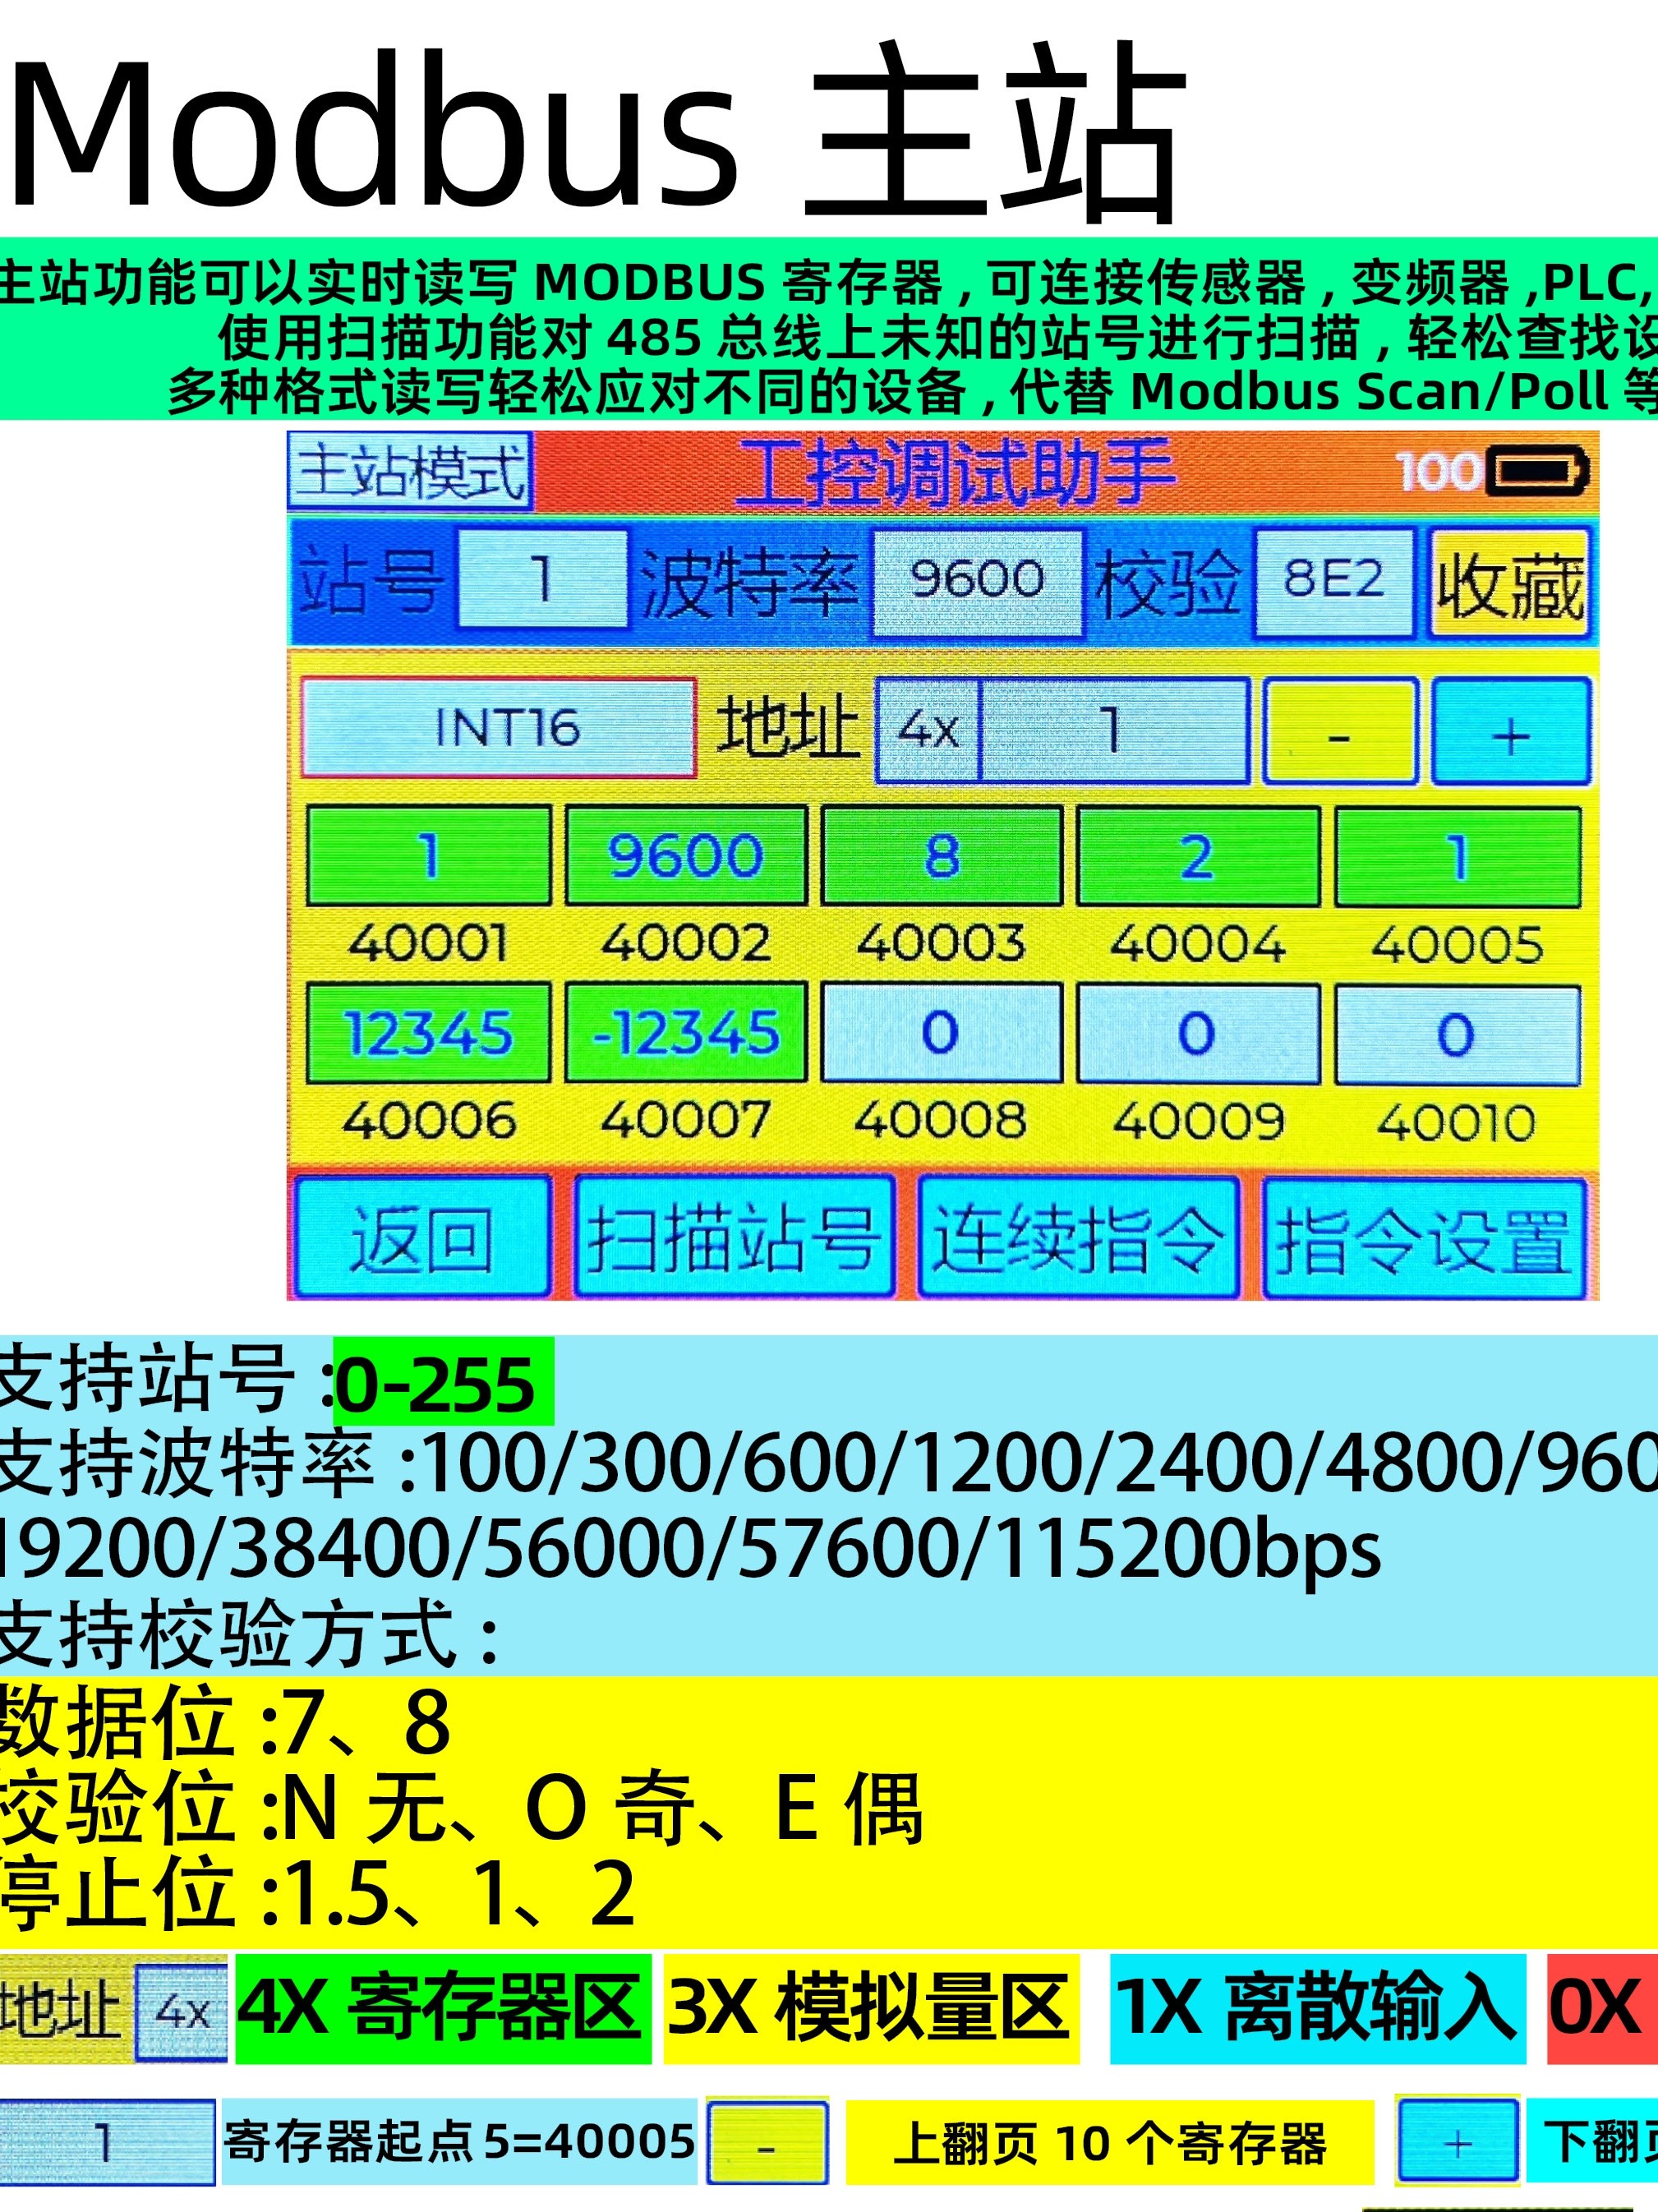
Task: Click the + button to page forward ten registers
Action: (1510, 733)
